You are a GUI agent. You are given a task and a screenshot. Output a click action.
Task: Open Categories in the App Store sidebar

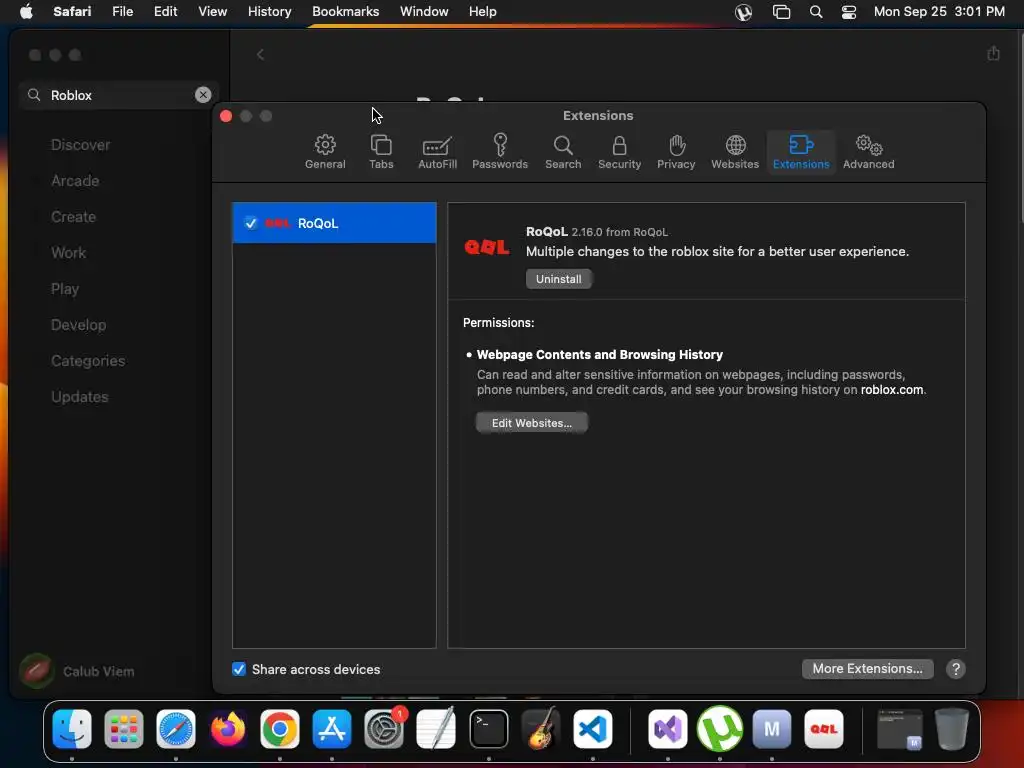tap(88, 360)
